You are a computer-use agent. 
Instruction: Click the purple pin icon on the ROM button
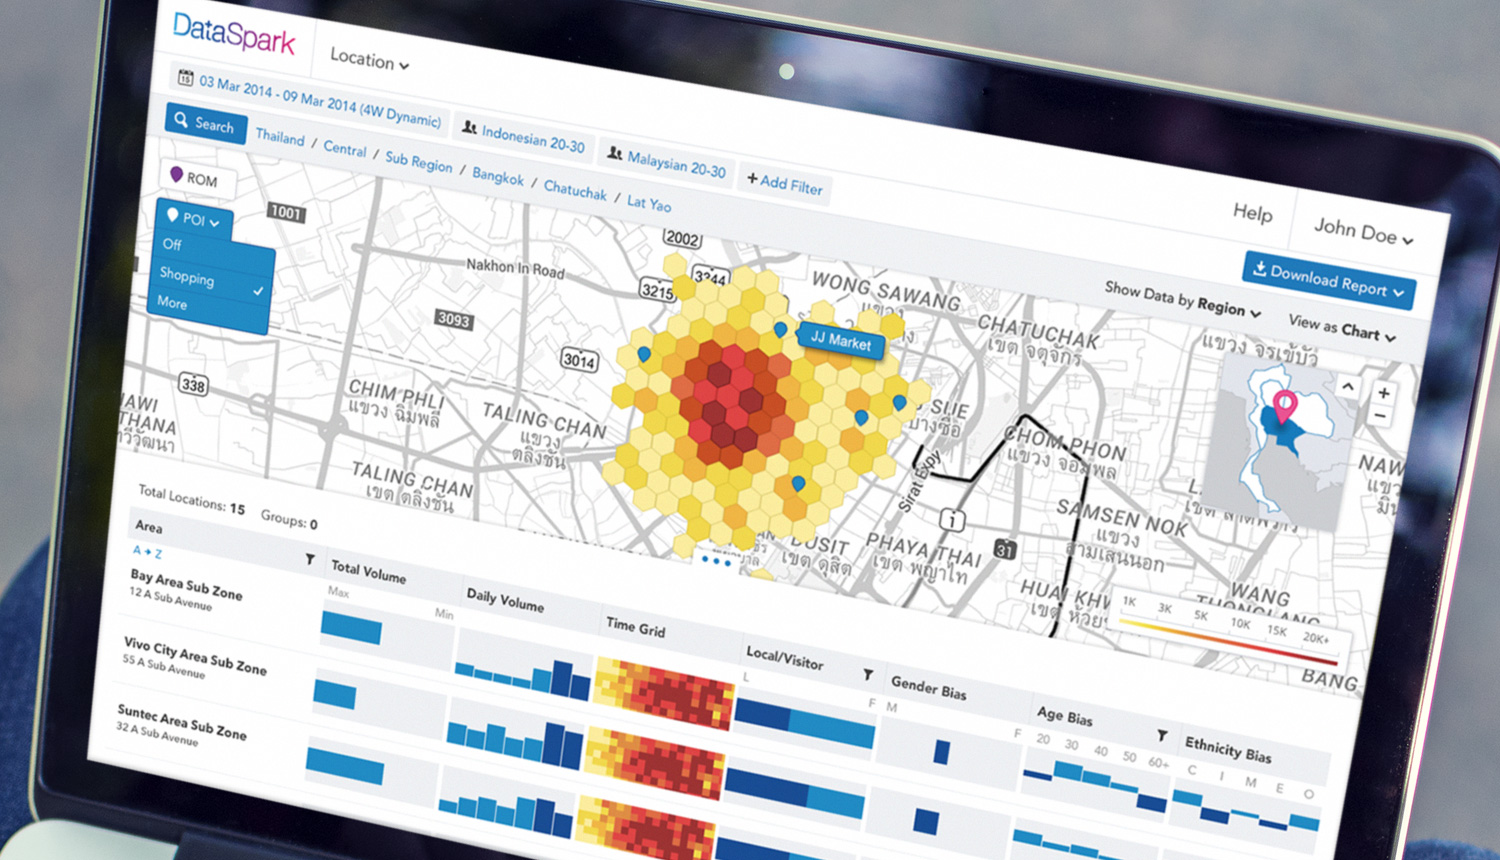click(x=177, y=175)
